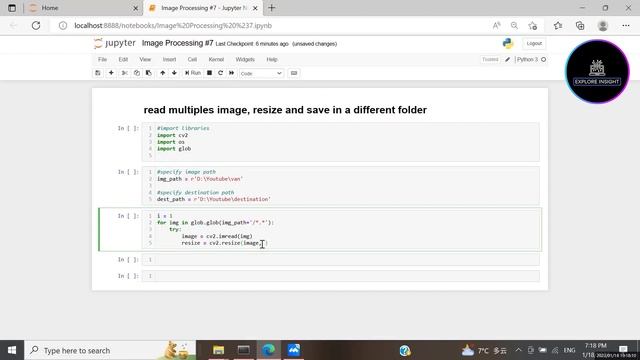Click the Python logo icon
This screenshot has width=640, height=360.
[x=508, y=43]
